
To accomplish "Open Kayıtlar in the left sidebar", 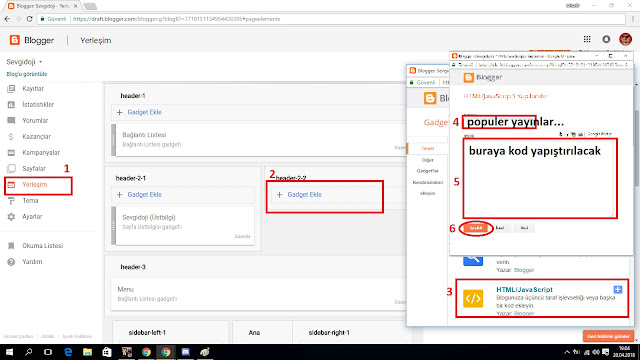I will coord(33,89).
